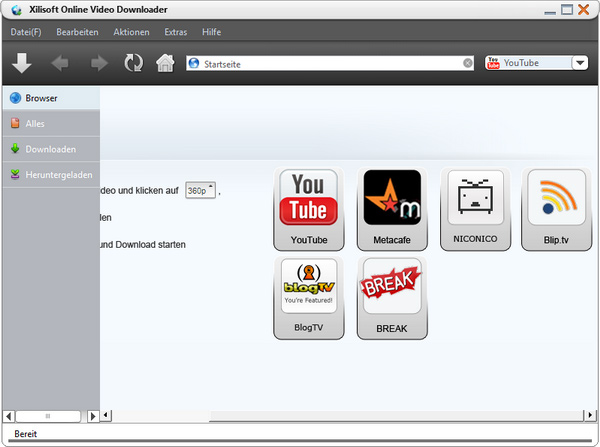Viewport: 600px width, 447px height.
Task: Open the Hilfe menu
Action: tap(212, 32)
